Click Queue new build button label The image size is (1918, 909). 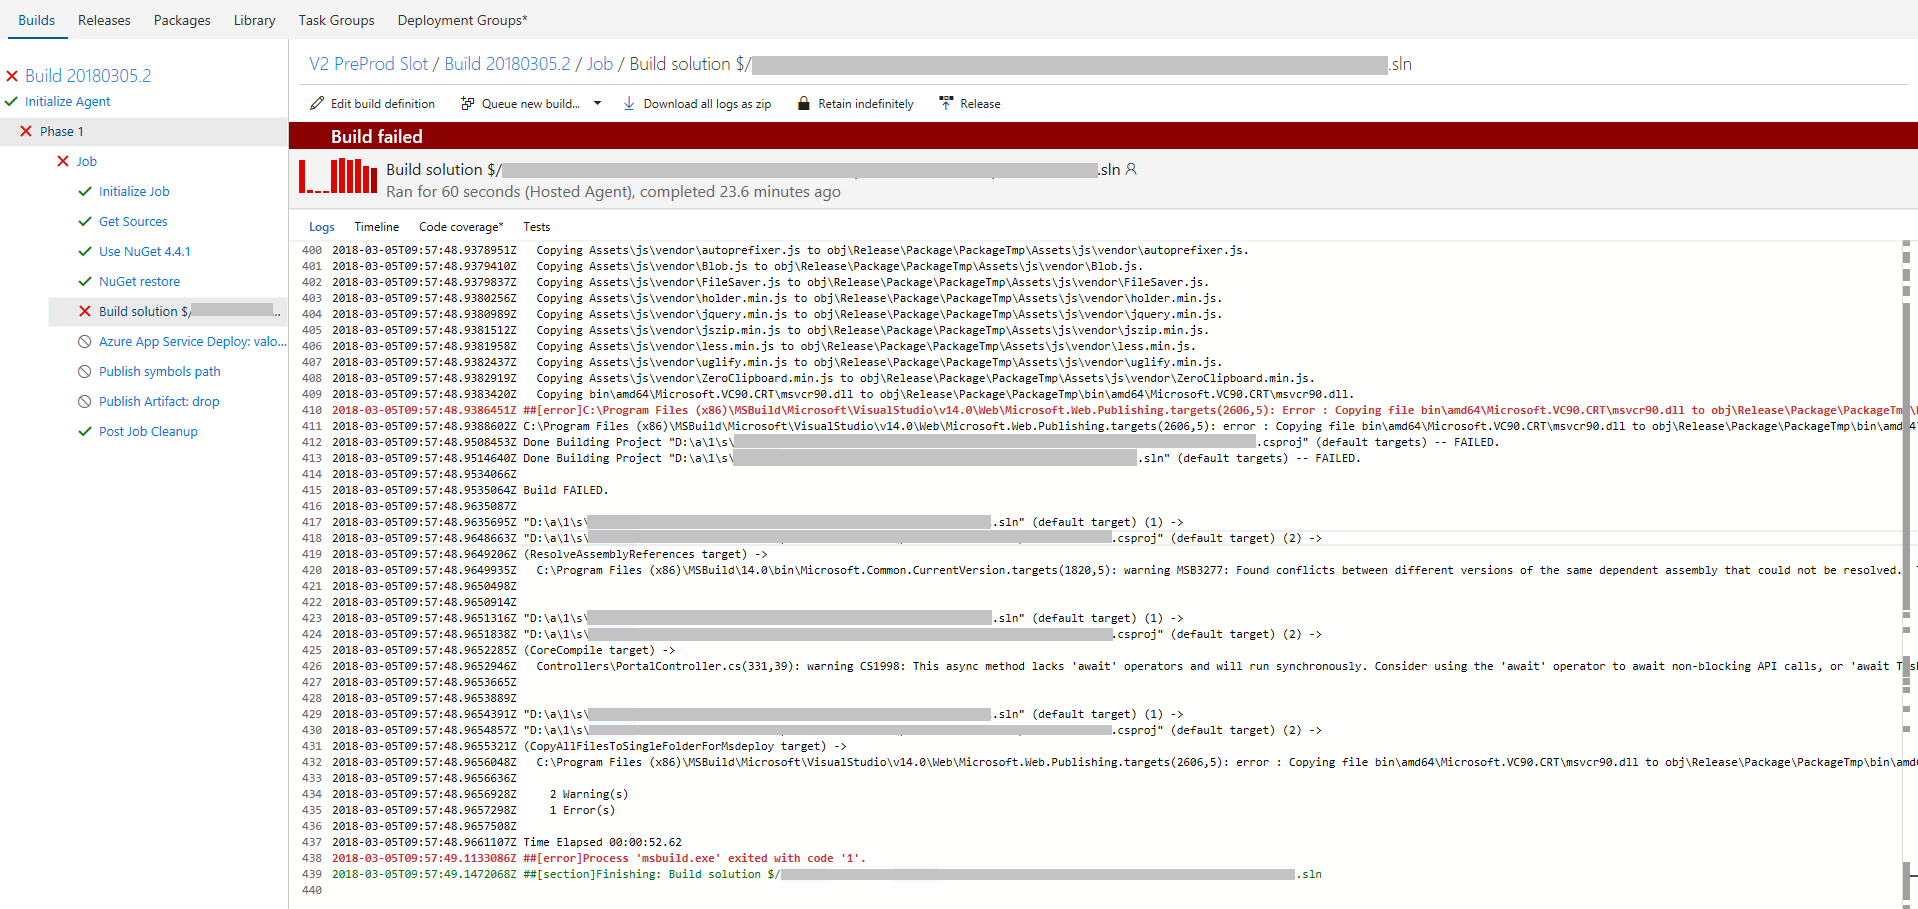pyautogui.click(x=531, y=104)
